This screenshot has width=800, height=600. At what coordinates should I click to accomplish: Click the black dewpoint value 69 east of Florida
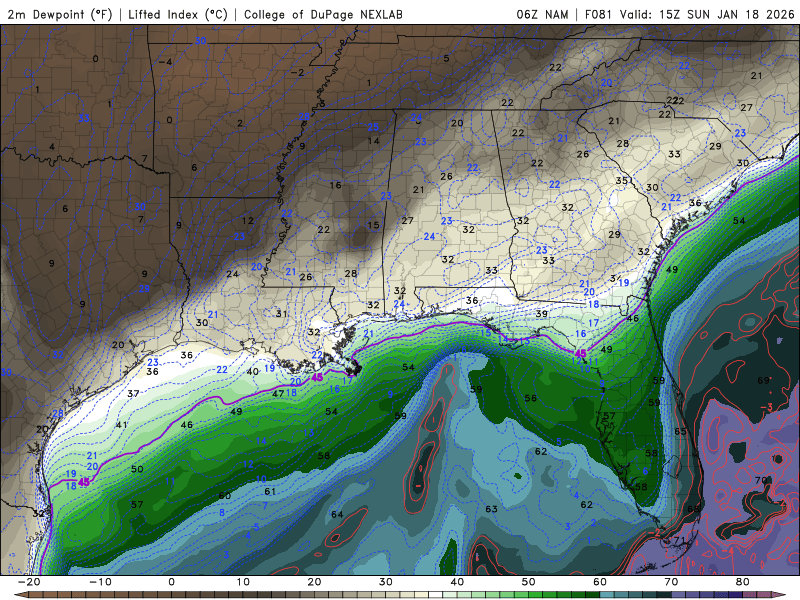point(763,380)
